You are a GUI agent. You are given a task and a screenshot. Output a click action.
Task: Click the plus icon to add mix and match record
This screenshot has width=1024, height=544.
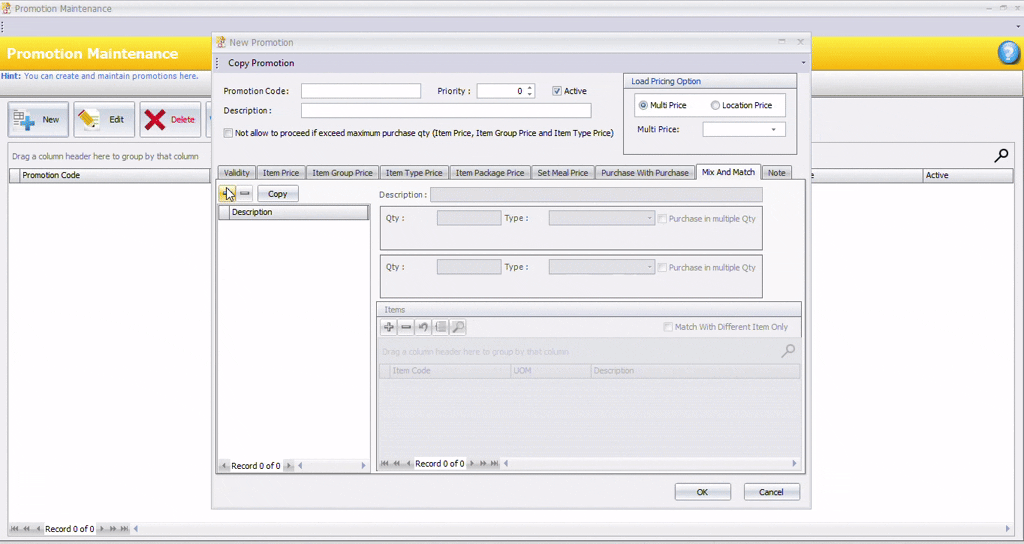click(227, 193)
